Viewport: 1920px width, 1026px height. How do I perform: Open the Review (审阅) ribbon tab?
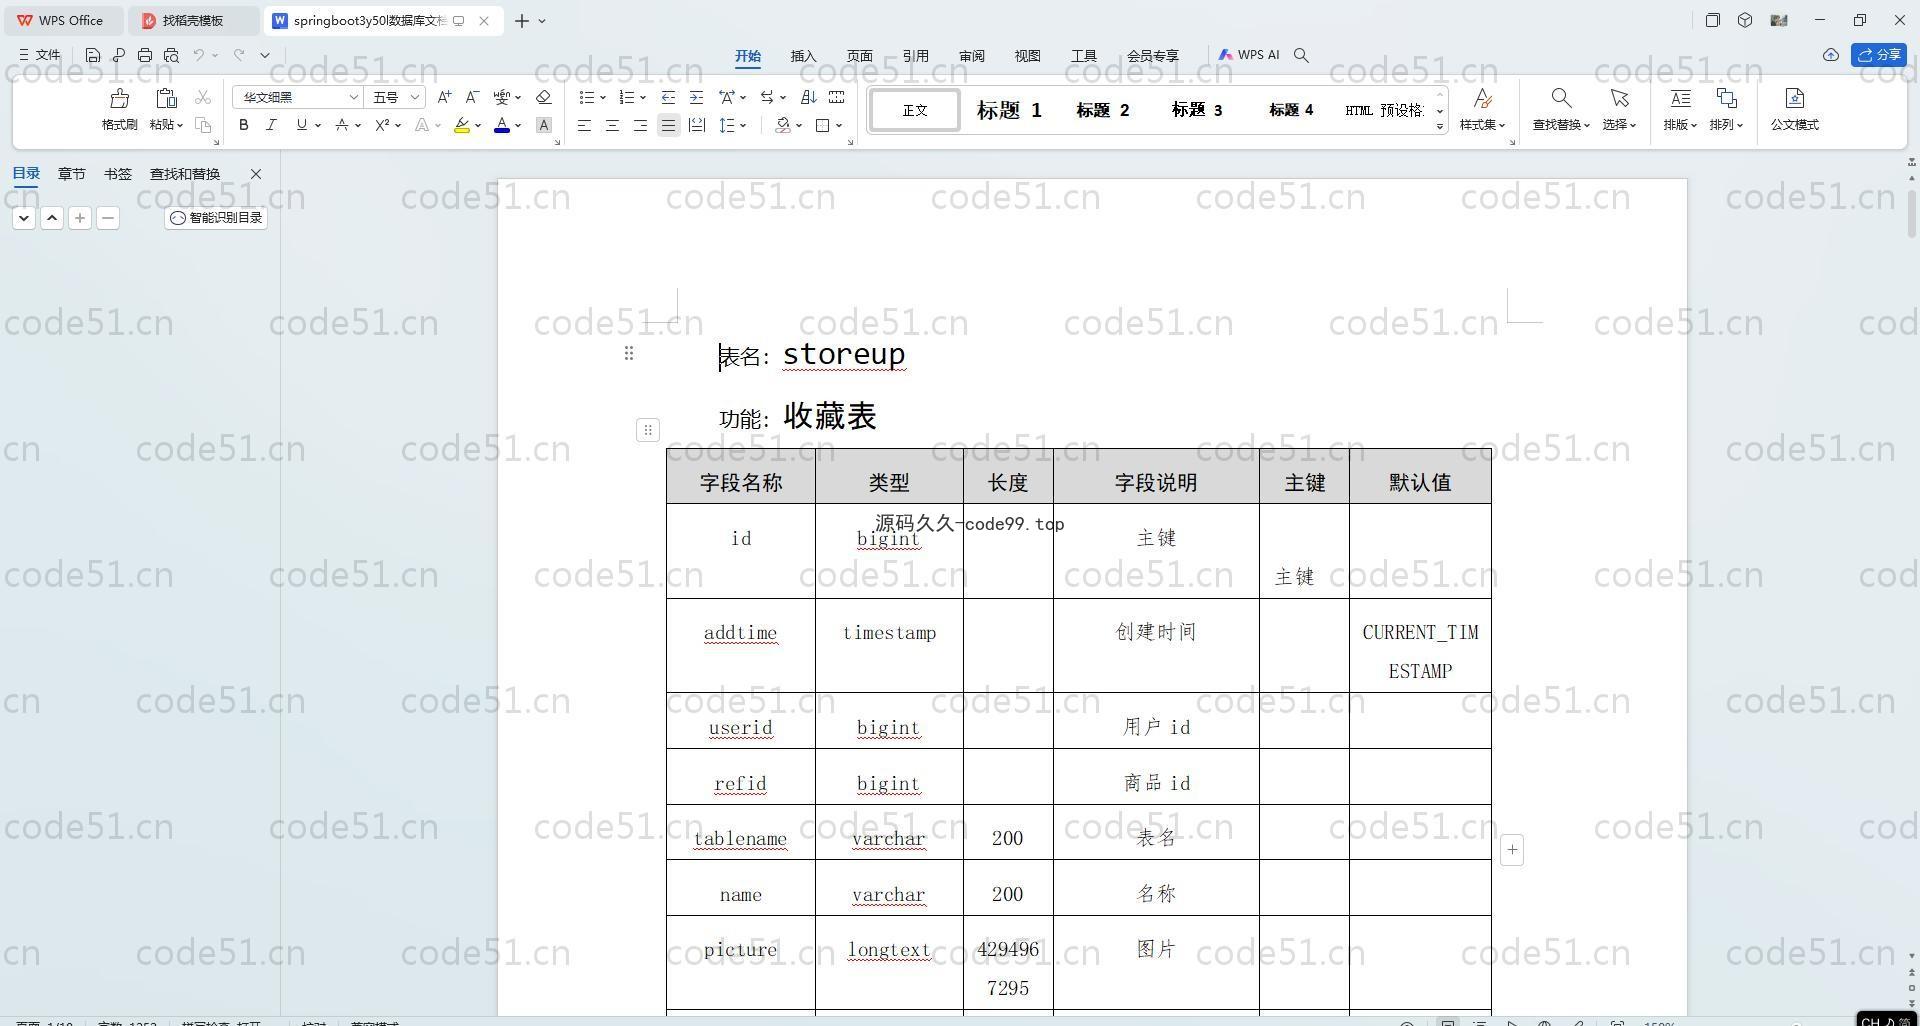point(971,56)
